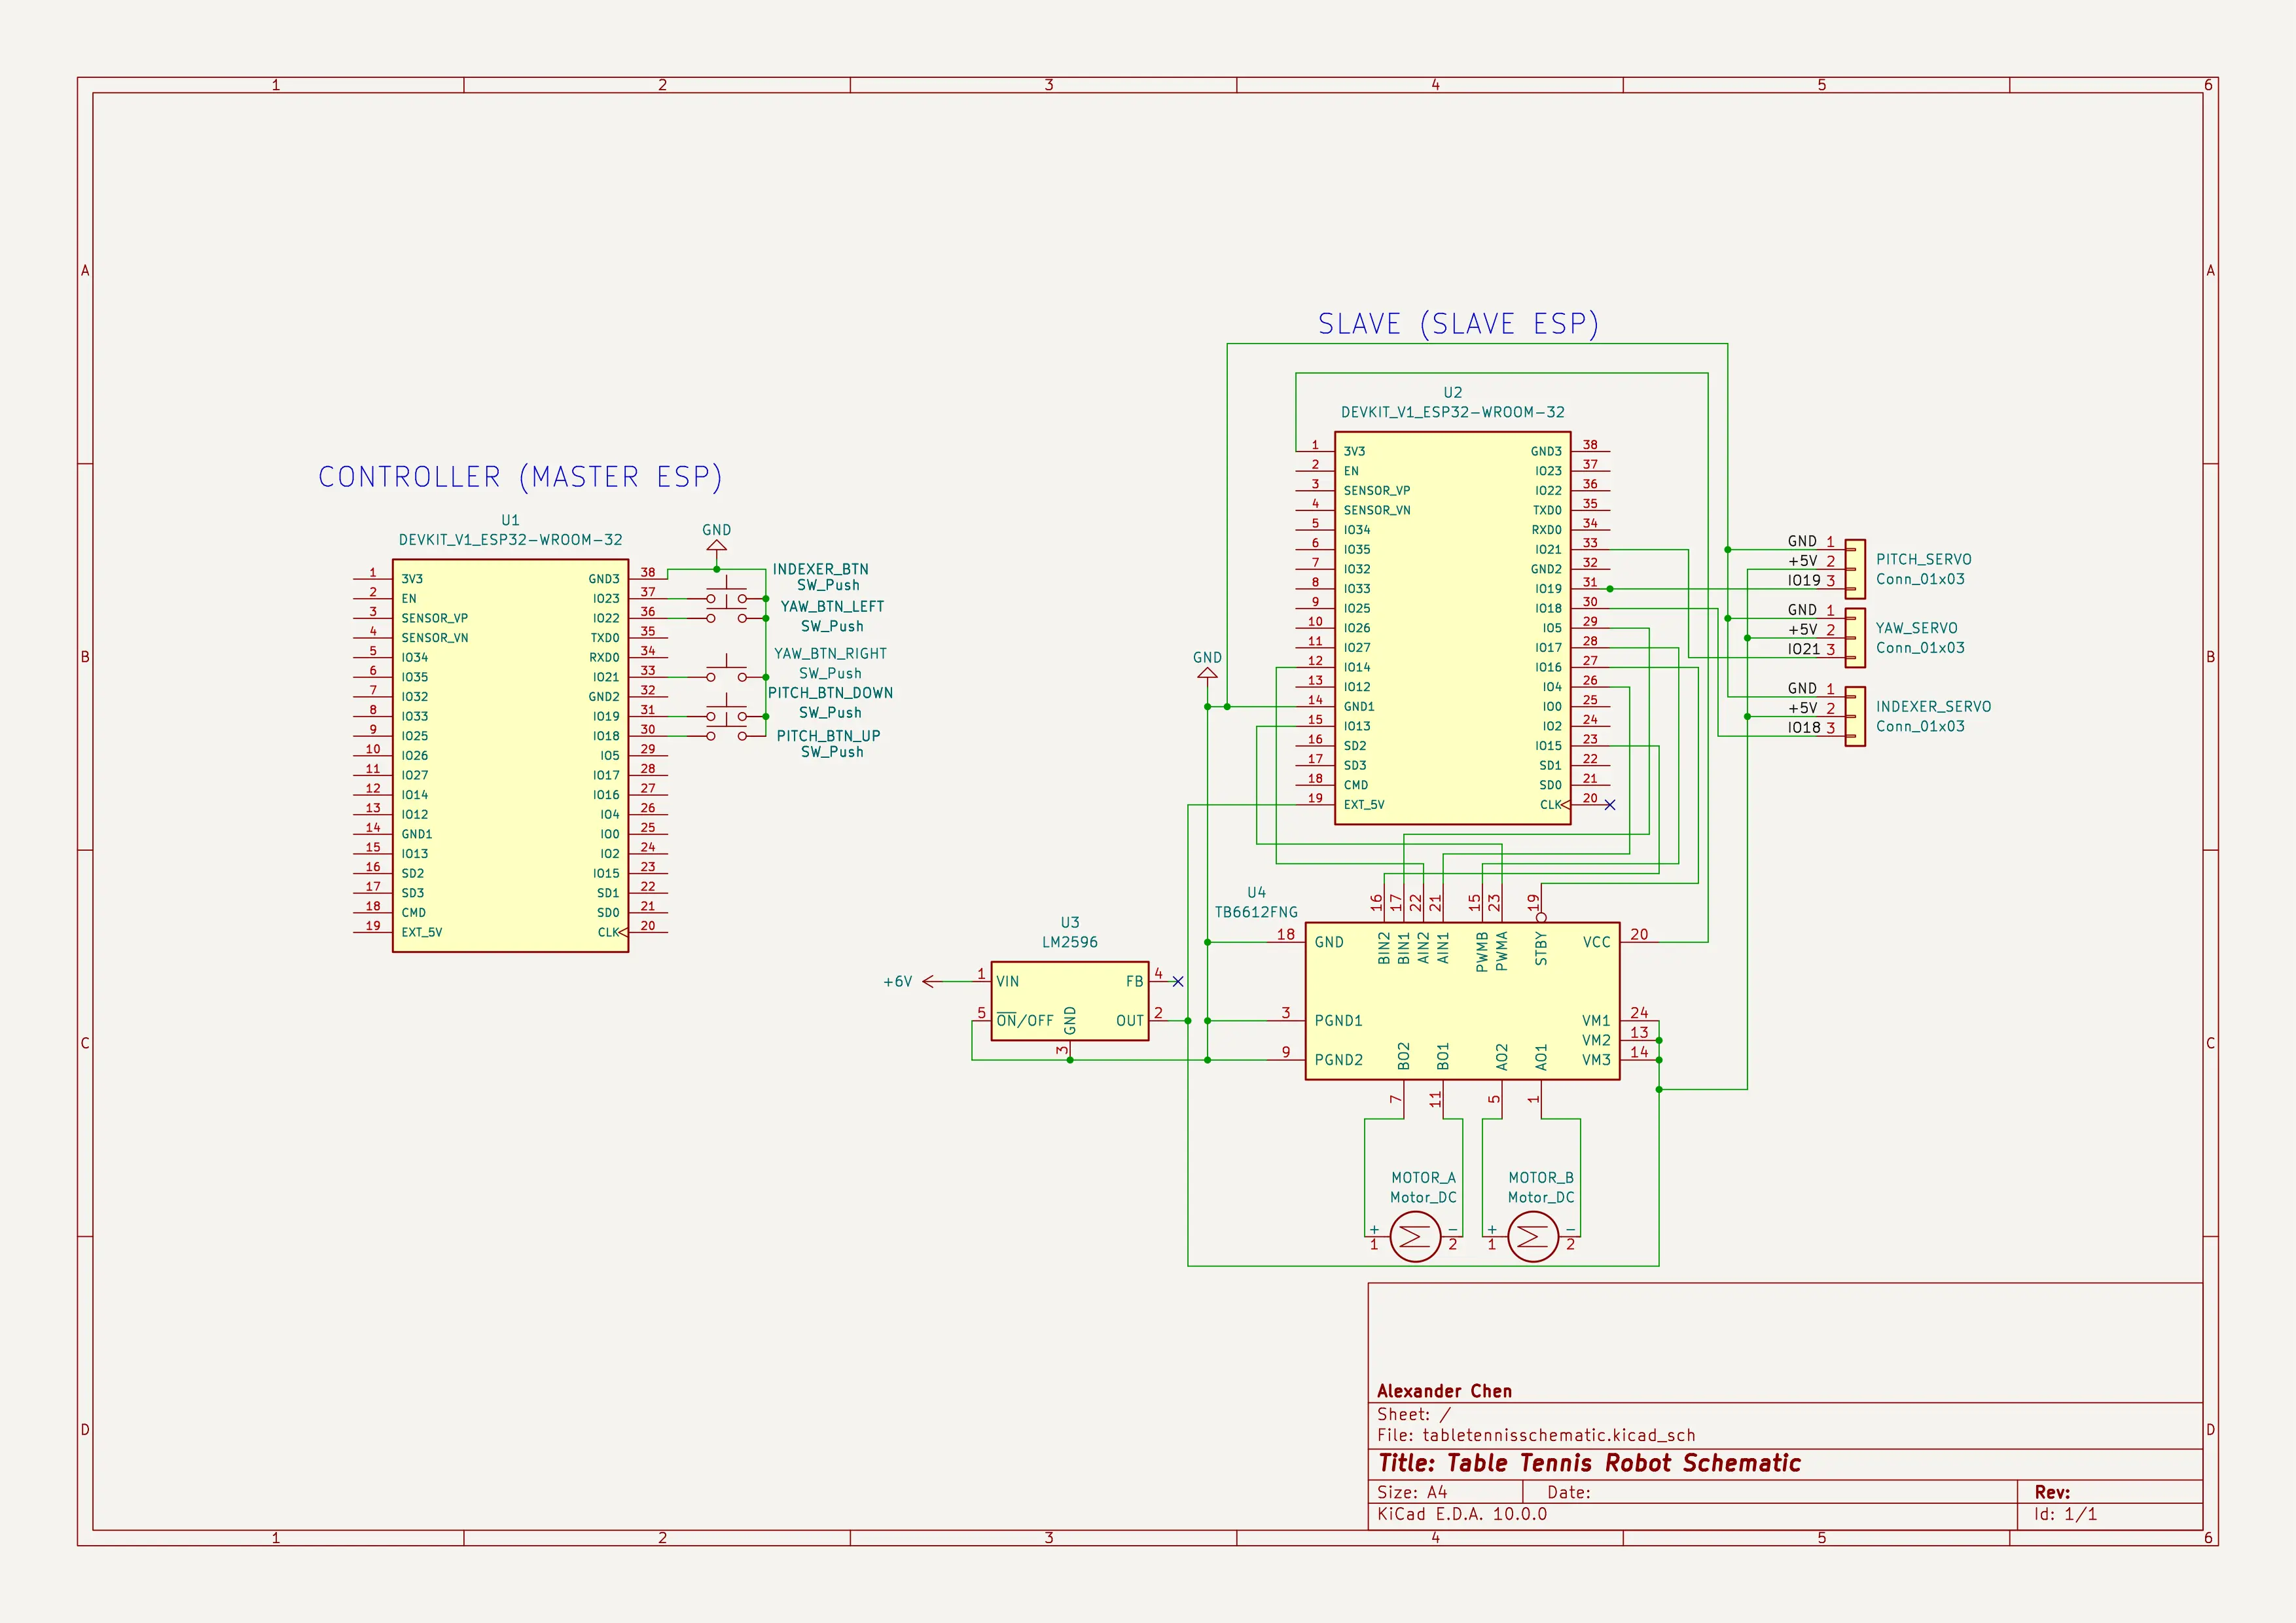Click EXT_5V pin label on master U1
Image resolution: width=2296 pixels, height=1623 pixels.
[x=421, y=932]
